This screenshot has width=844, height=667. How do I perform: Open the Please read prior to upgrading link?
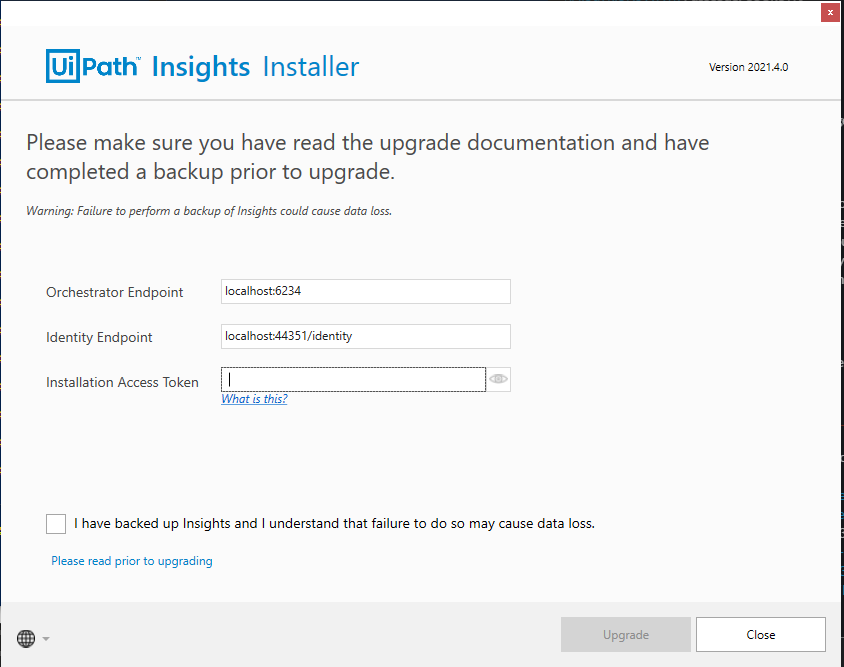[132, 561]
